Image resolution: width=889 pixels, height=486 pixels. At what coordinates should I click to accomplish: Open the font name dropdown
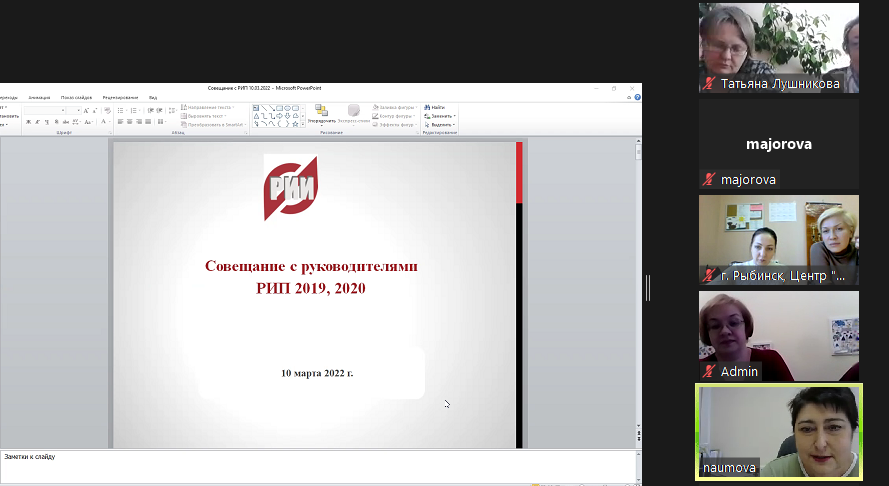(63, 111)
